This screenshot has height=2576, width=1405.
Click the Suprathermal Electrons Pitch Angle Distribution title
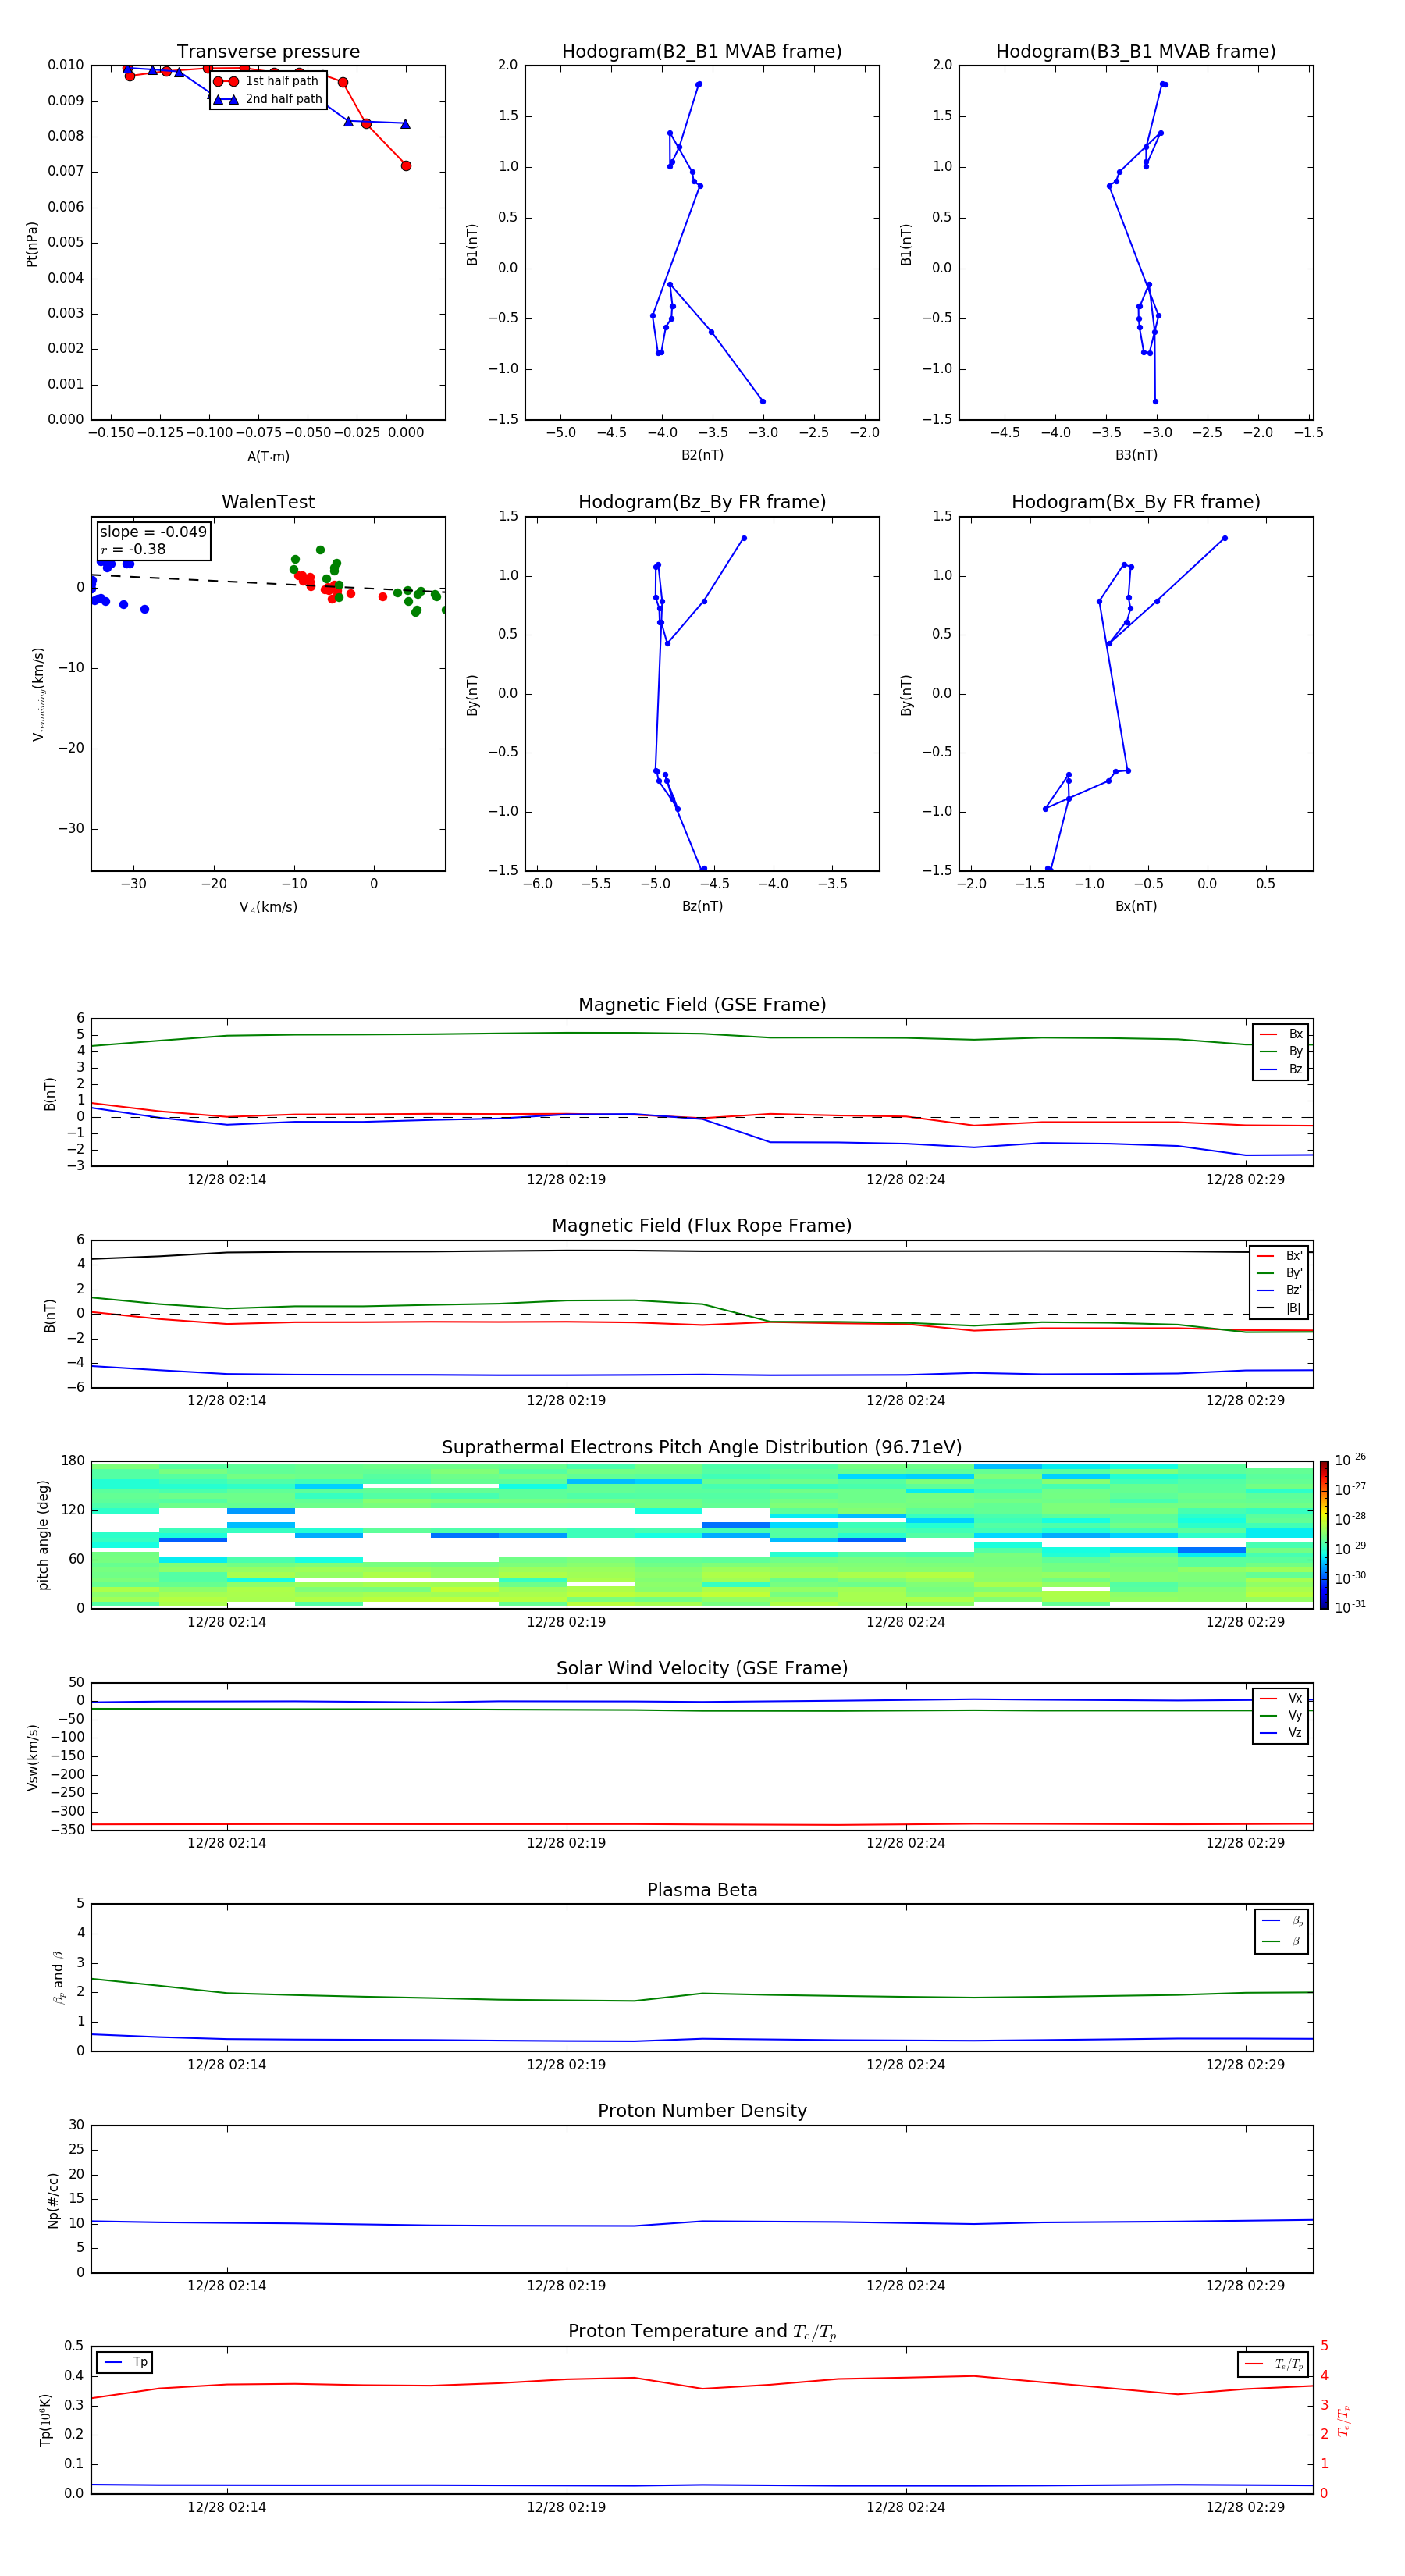pos(702,1448)
